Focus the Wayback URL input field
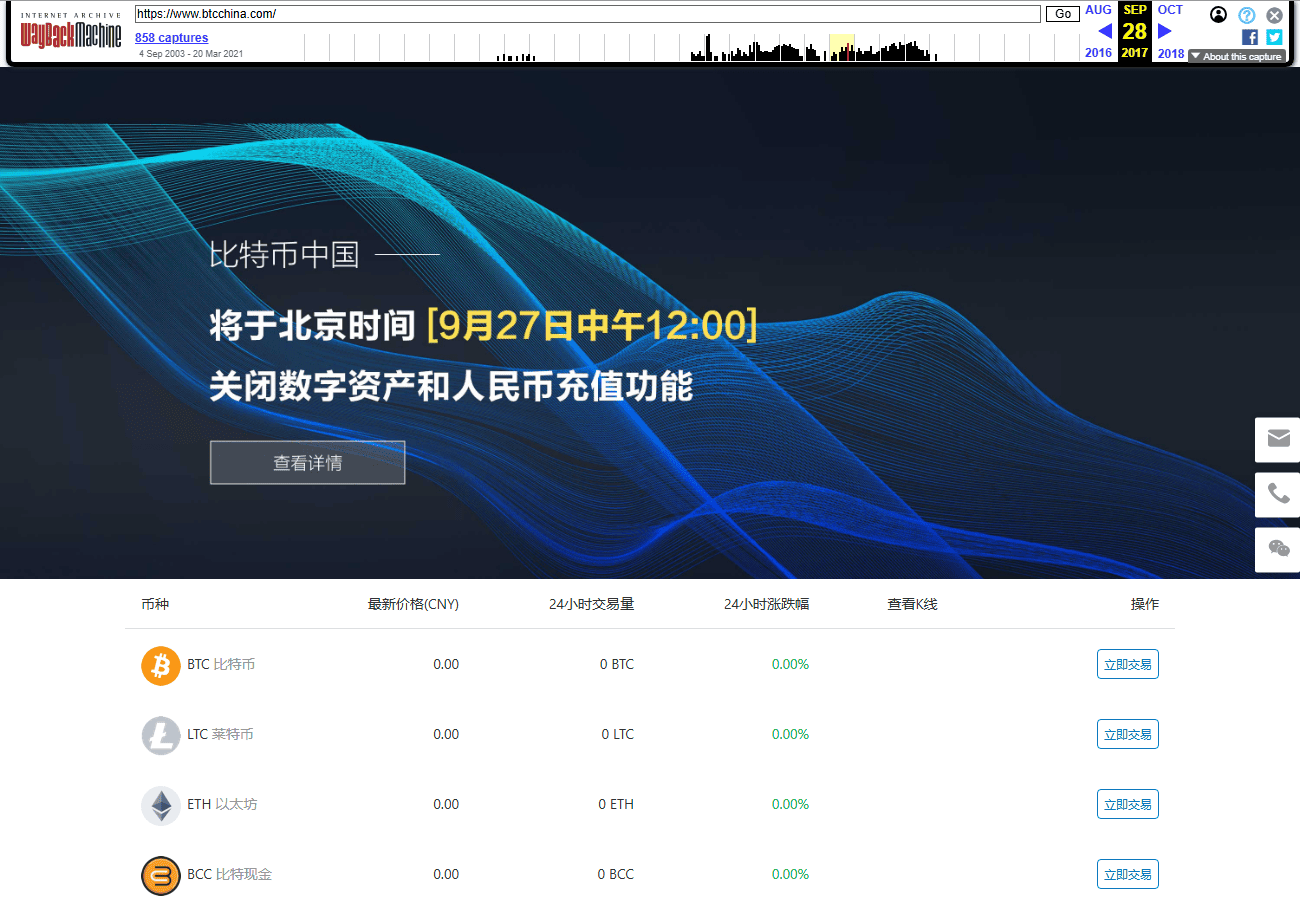 (588, 14)
